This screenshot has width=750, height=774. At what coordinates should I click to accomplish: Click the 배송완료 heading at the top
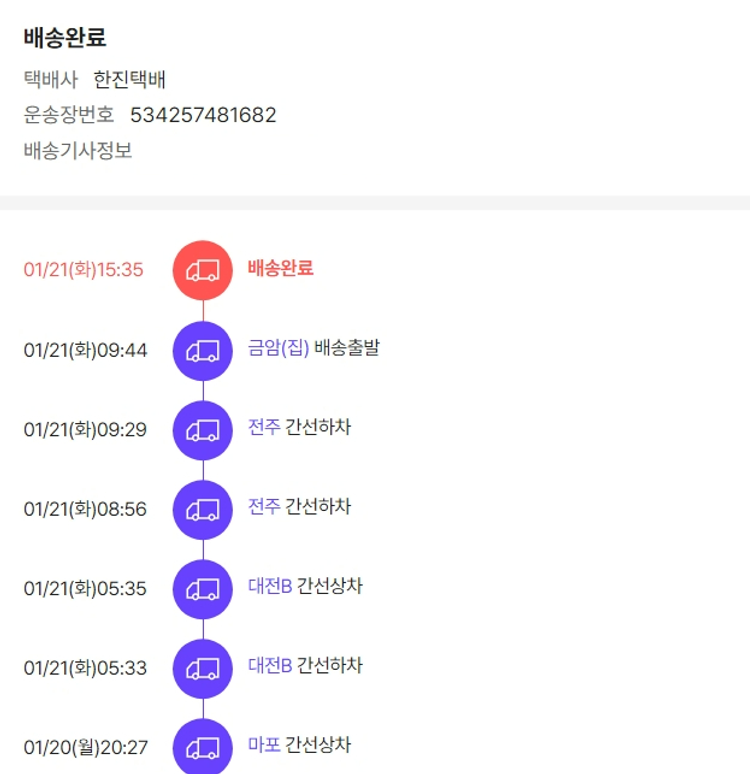[x=65, y=38]
